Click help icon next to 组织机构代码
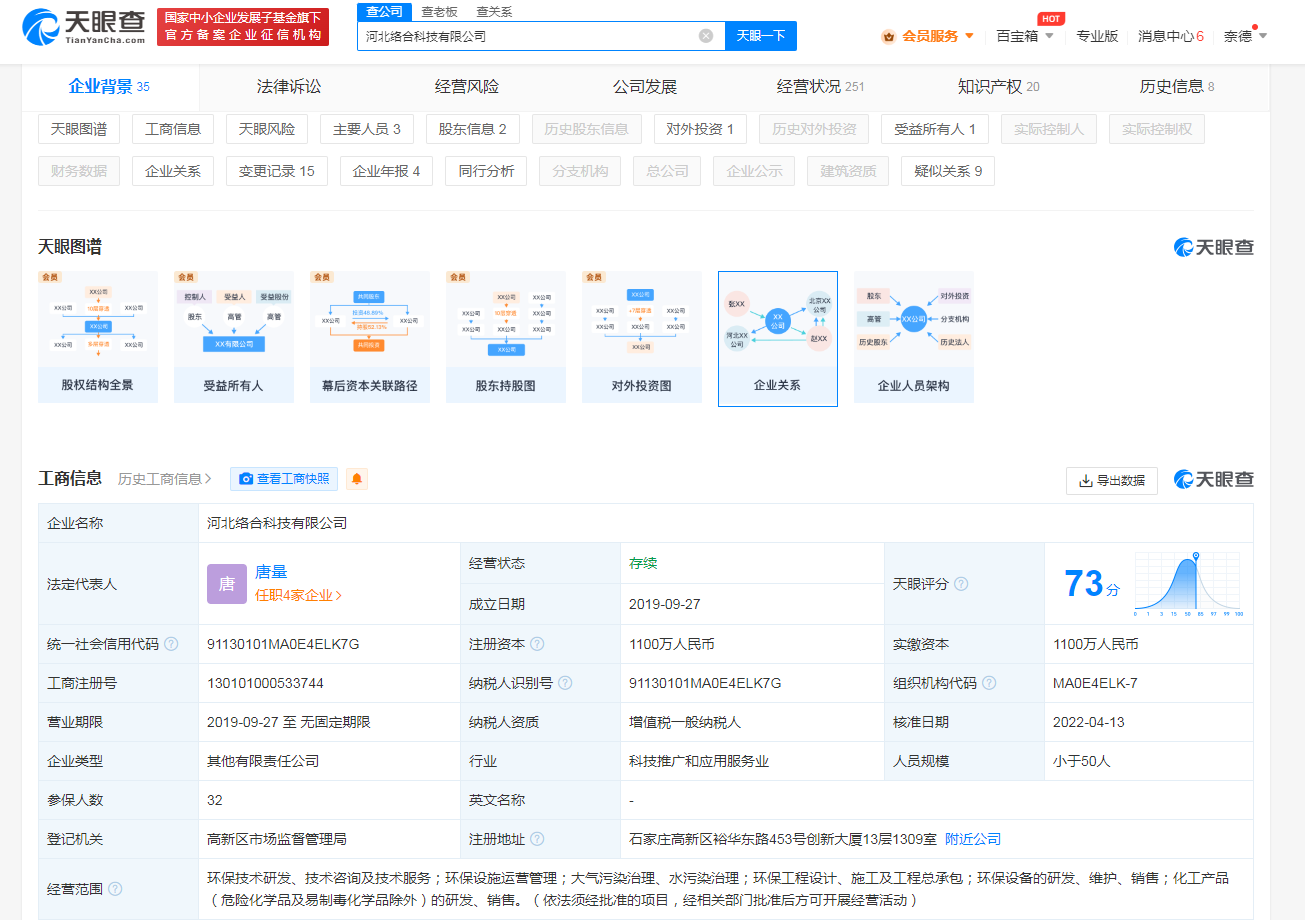This screenshot has width=1305, height=920. [x=989, y=683]
